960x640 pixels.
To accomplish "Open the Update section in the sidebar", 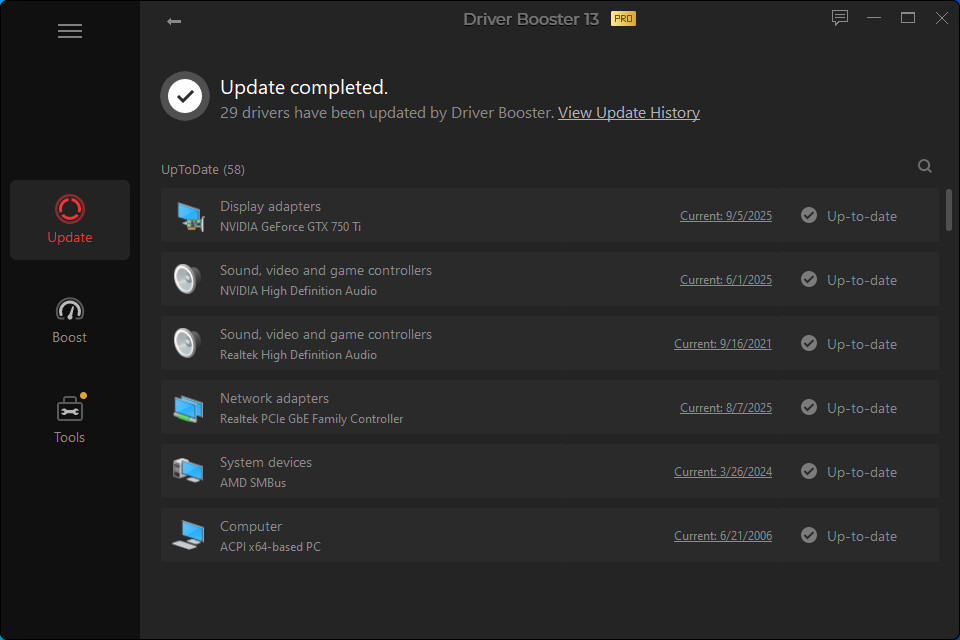I will pyautogui.click(x=69, y=219).
